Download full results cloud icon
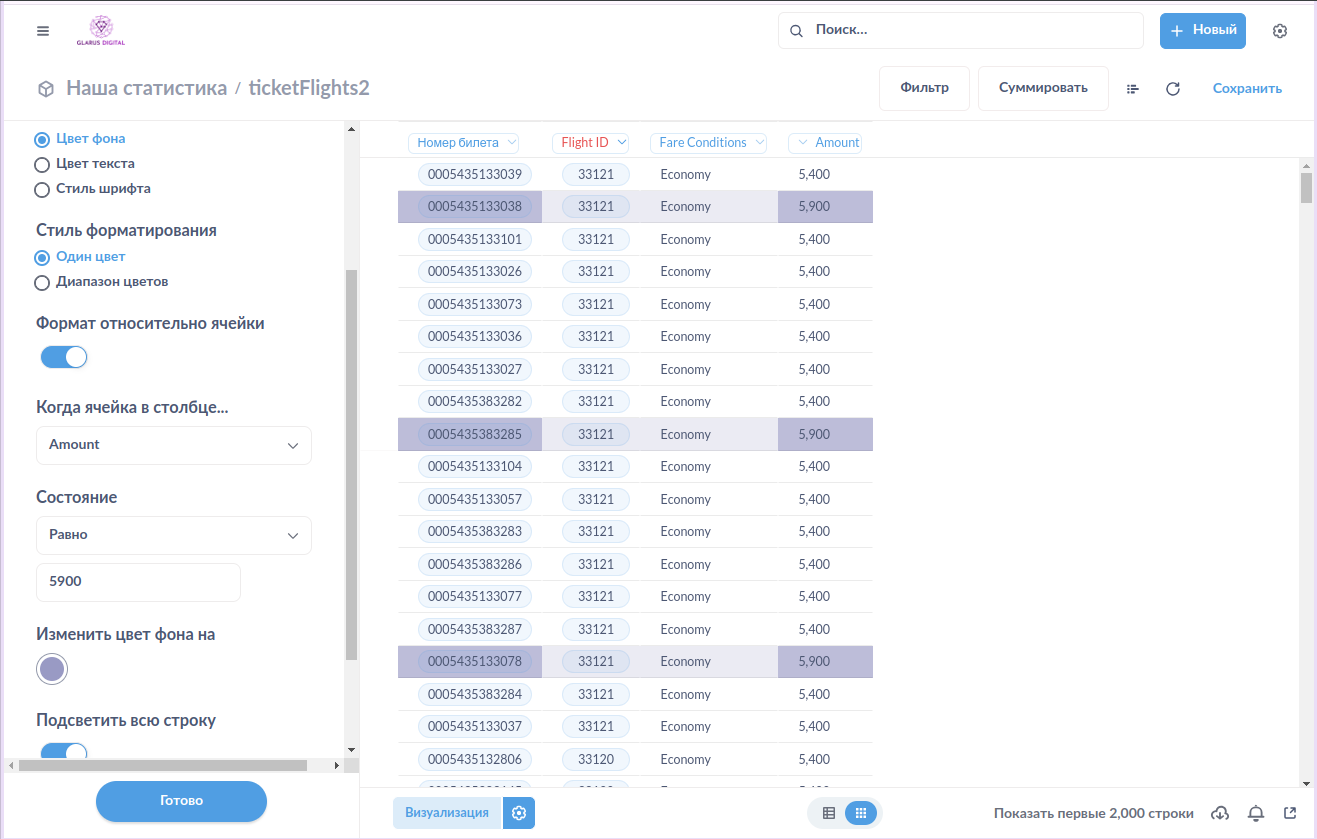 pyautogui.click(x=1219, y=813)
